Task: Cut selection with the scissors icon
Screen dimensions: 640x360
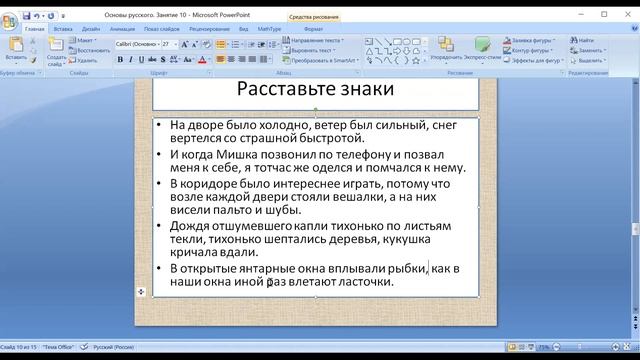Action: tap(33, 41)
